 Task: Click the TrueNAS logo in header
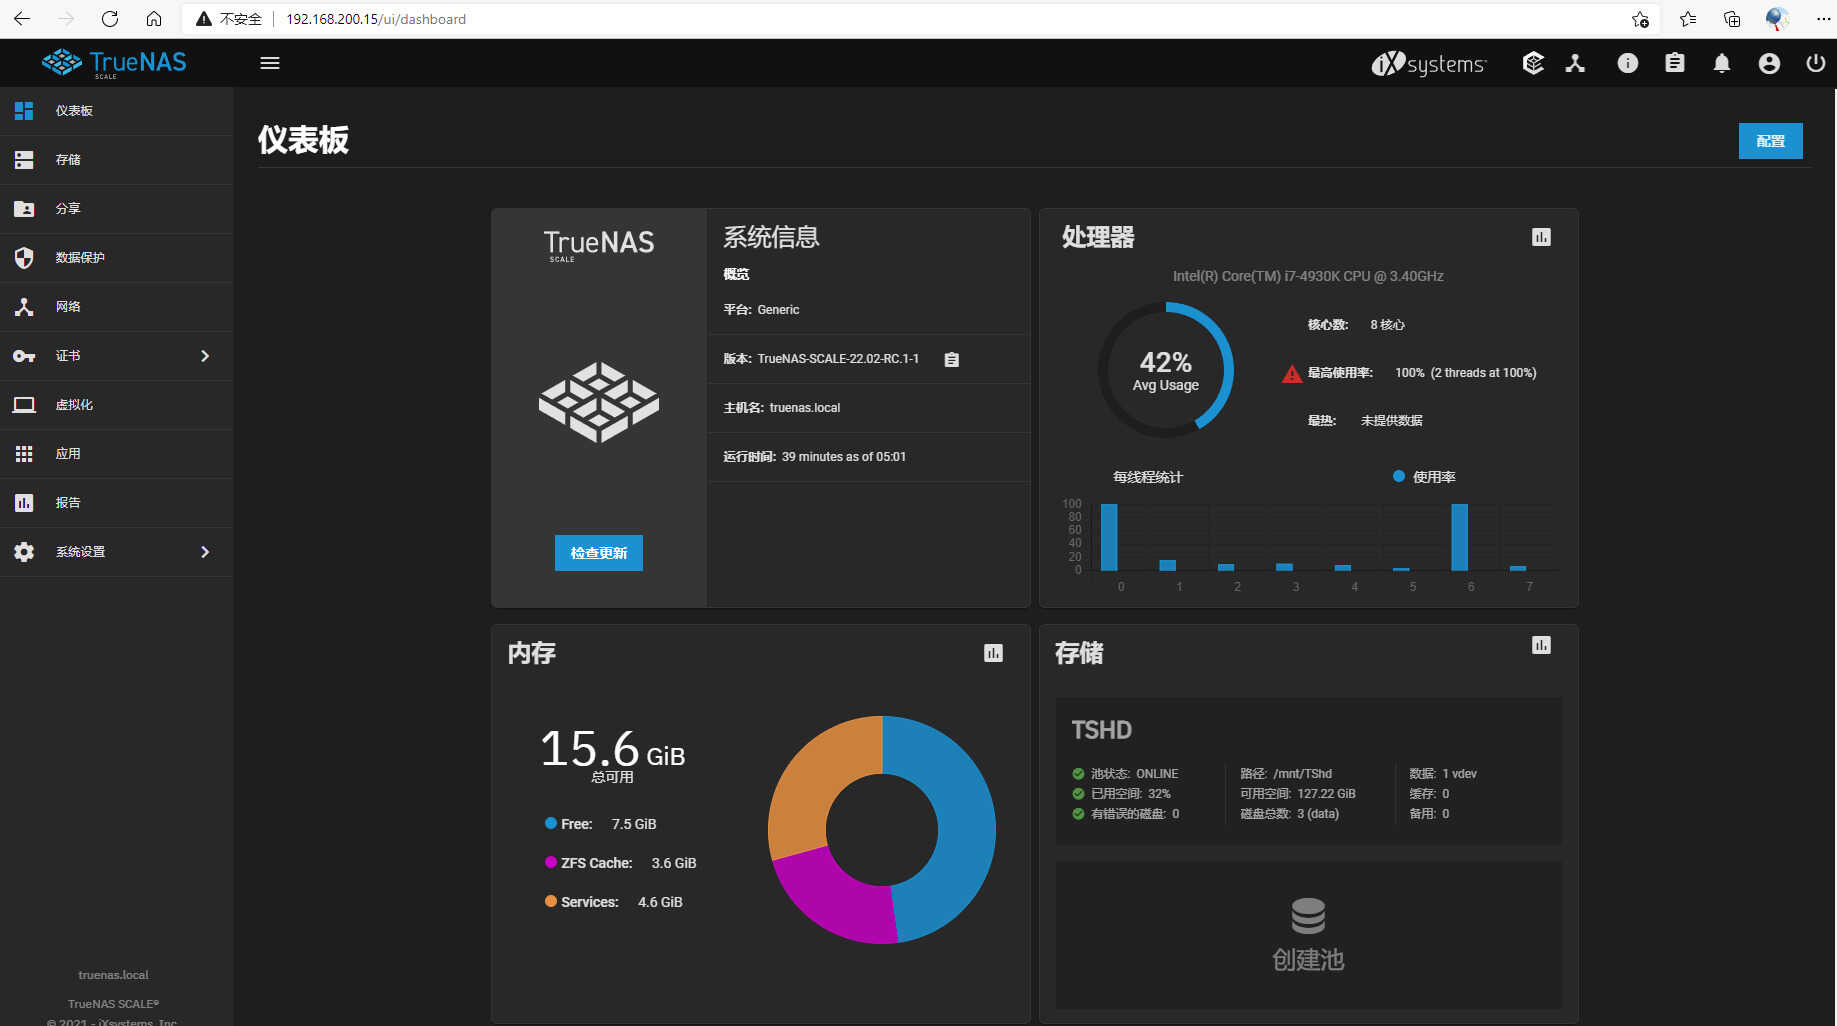114,63
